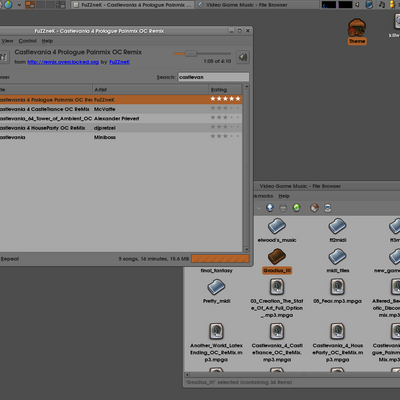Viewport: 400px width, 400px height.
Task: Open forward history dropdown arrow in File Browser
Action: [259, 208]
